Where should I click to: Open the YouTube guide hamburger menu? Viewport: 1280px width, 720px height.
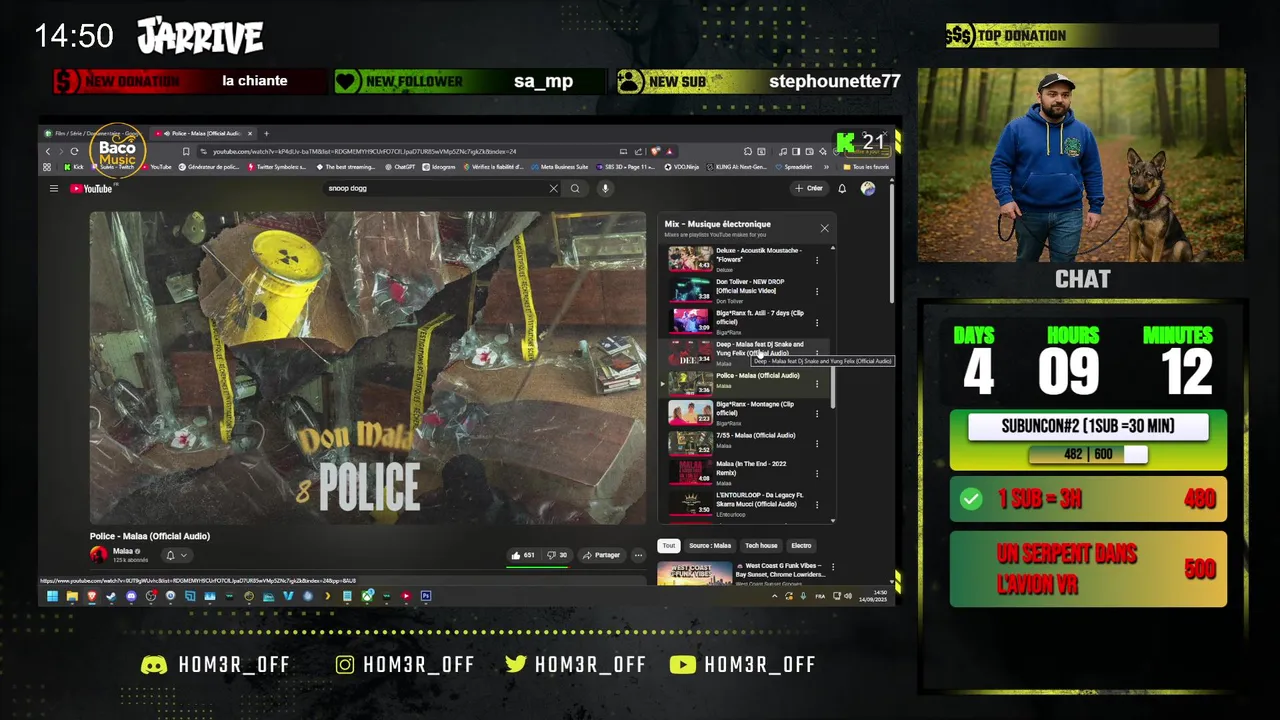tap(54, 188)
